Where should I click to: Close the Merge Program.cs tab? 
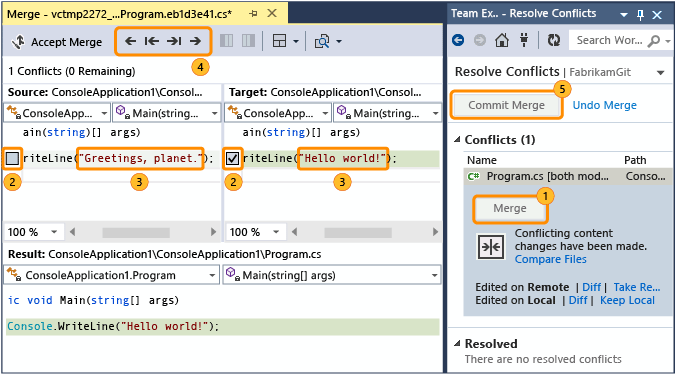click(x=272, y=13)
